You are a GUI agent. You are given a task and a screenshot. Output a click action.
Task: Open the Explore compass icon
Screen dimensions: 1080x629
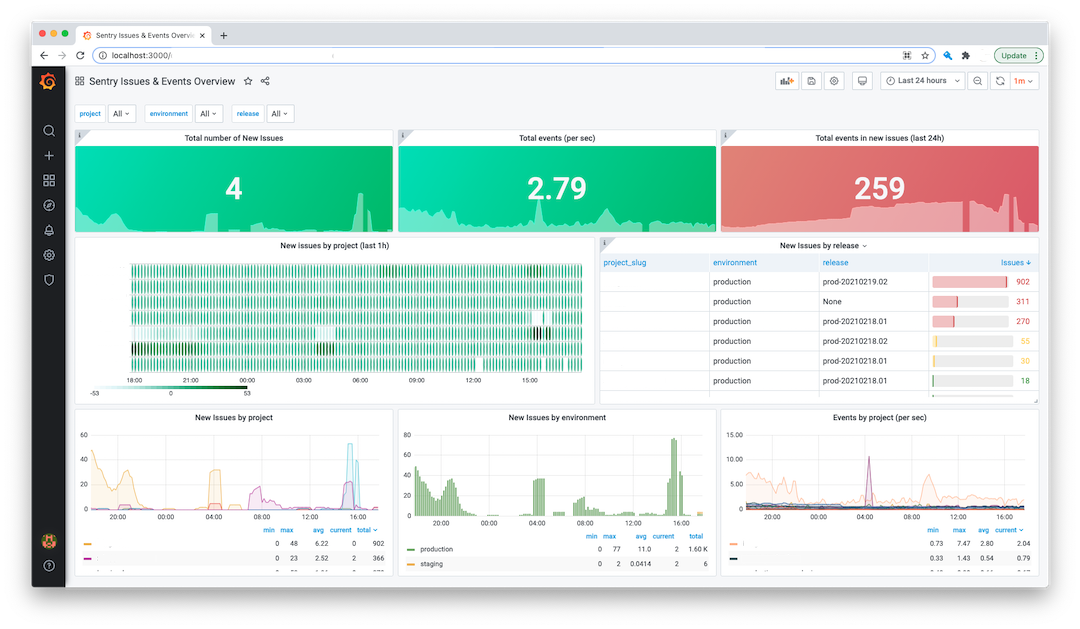tap(49, 205)
